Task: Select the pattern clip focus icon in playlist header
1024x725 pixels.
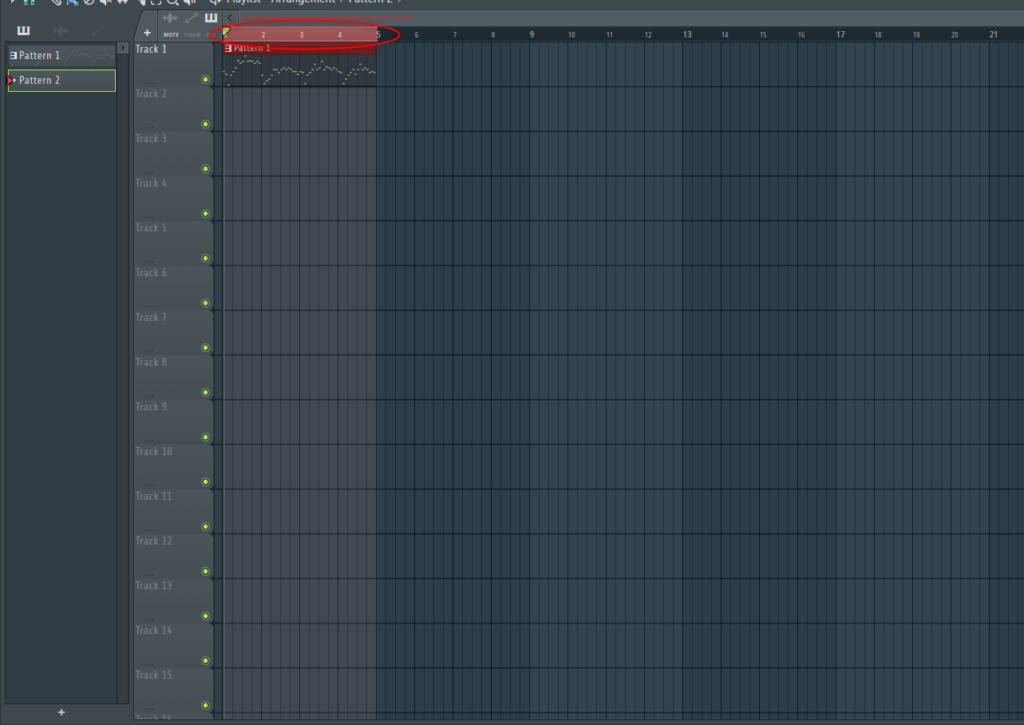Action: 211,18
